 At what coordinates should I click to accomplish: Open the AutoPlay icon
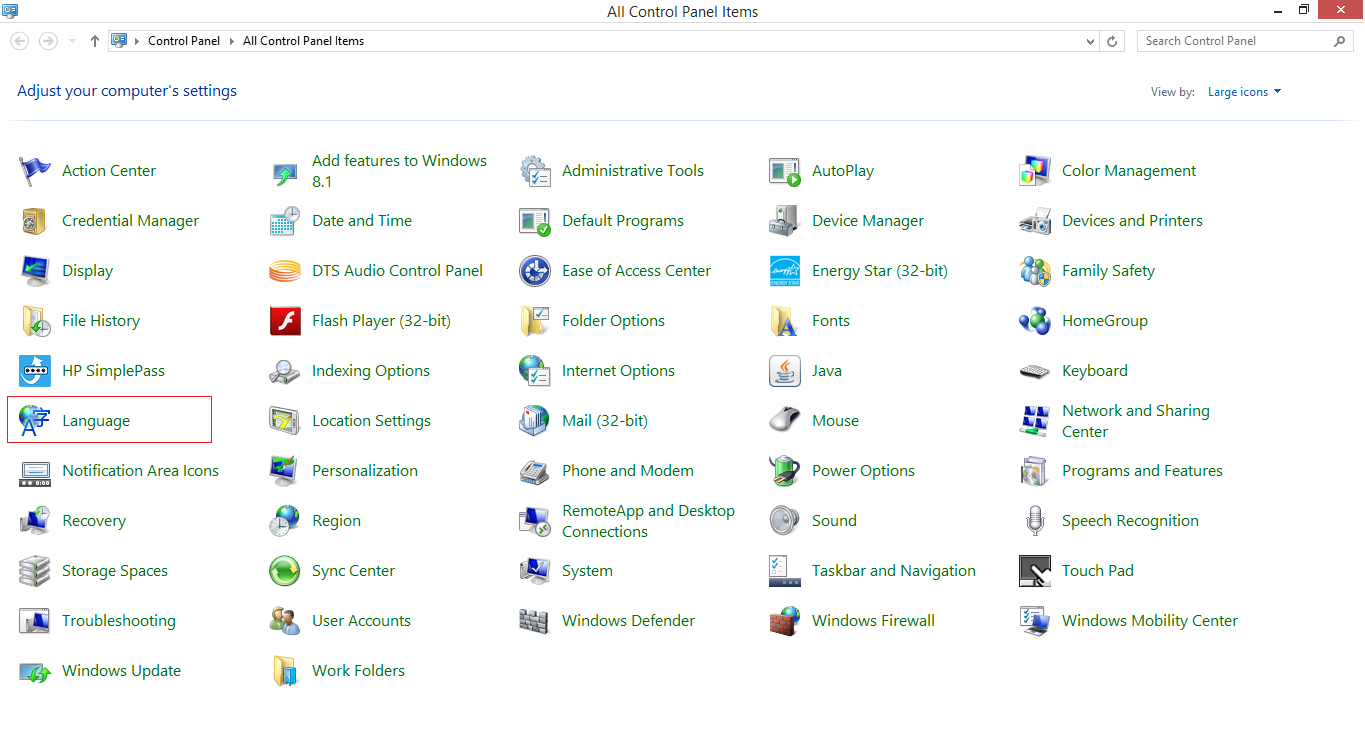point(785,171)
